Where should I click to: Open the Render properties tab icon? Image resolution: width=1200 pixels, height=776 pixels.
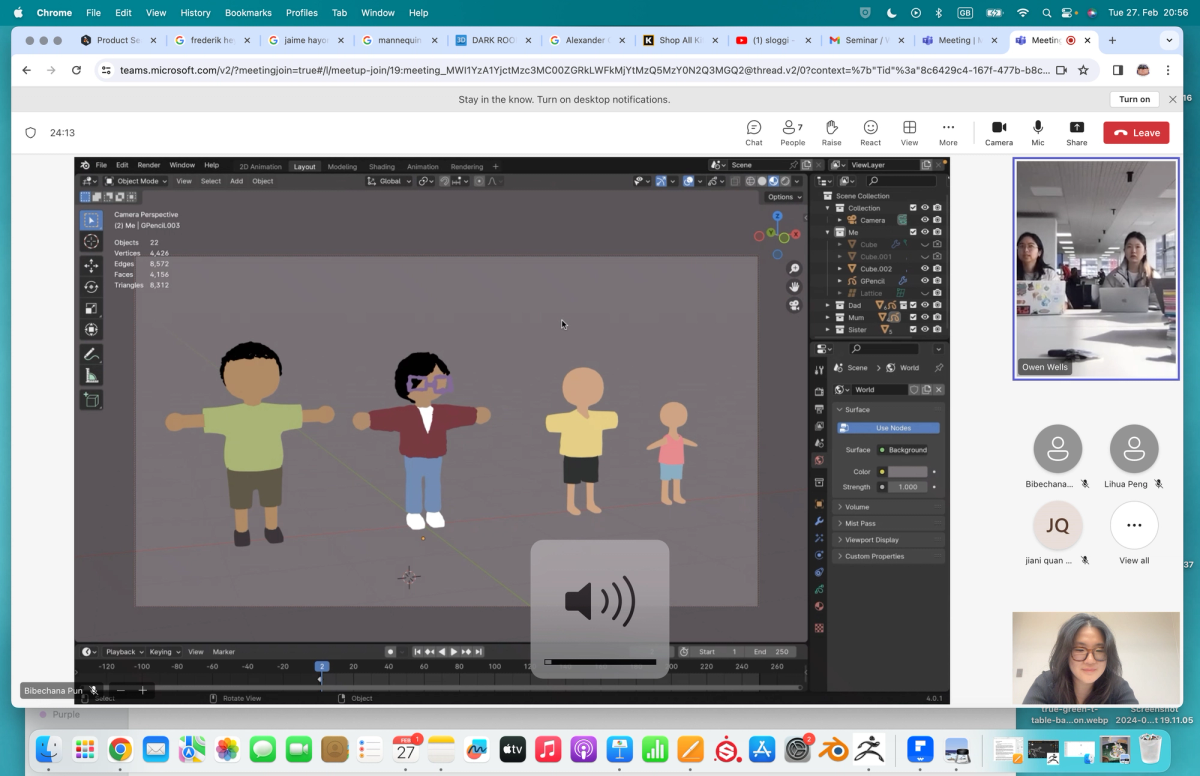click(x=819, y=391)
